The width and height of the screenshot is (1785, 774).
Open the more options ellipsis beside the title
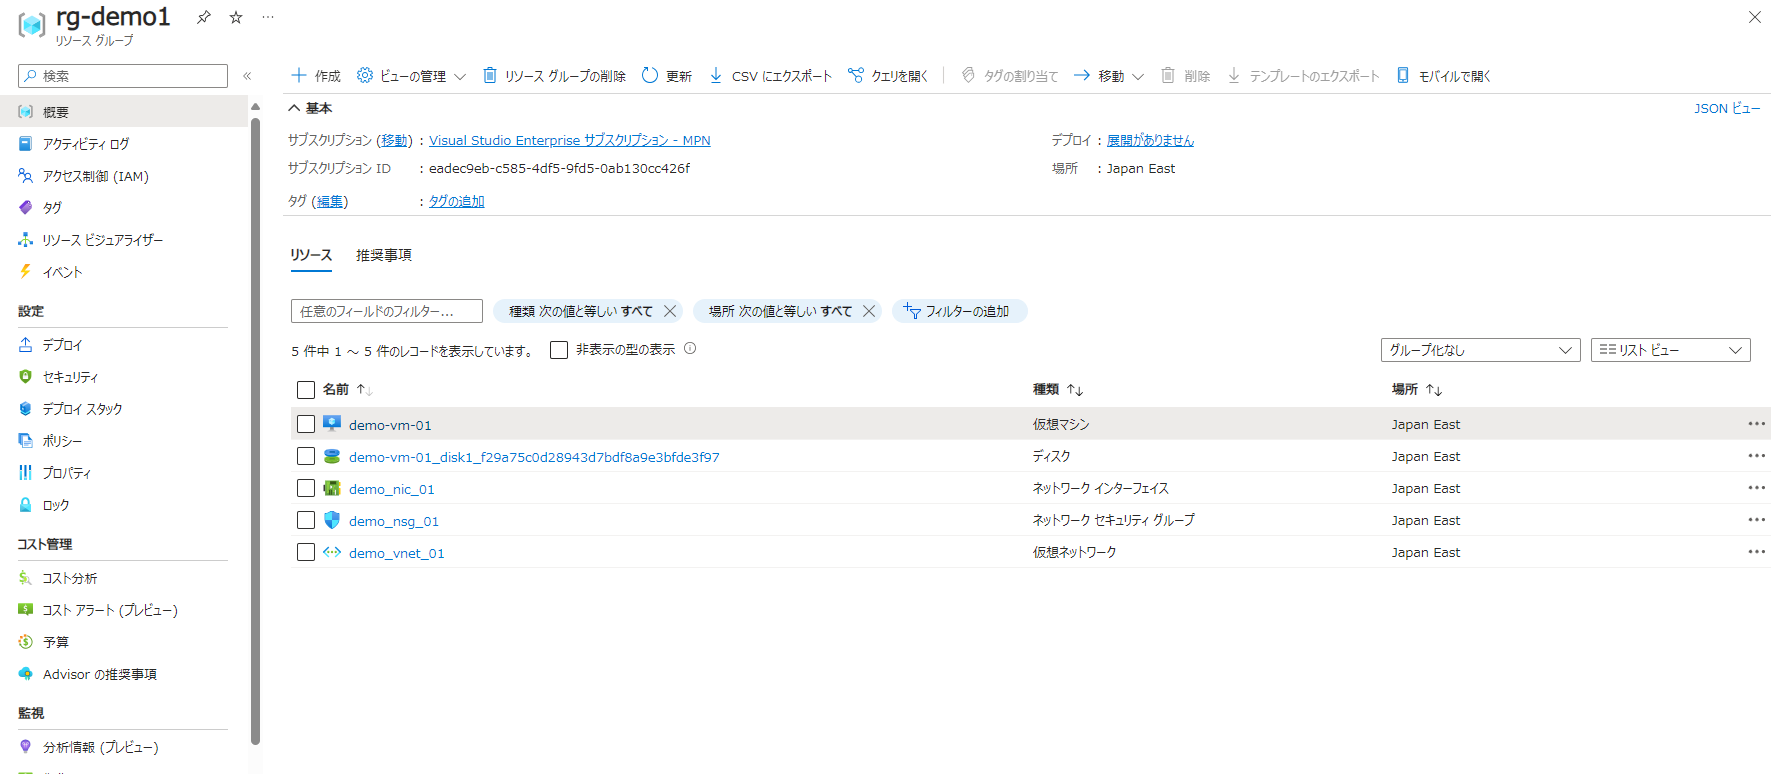[x=268, y=17]
